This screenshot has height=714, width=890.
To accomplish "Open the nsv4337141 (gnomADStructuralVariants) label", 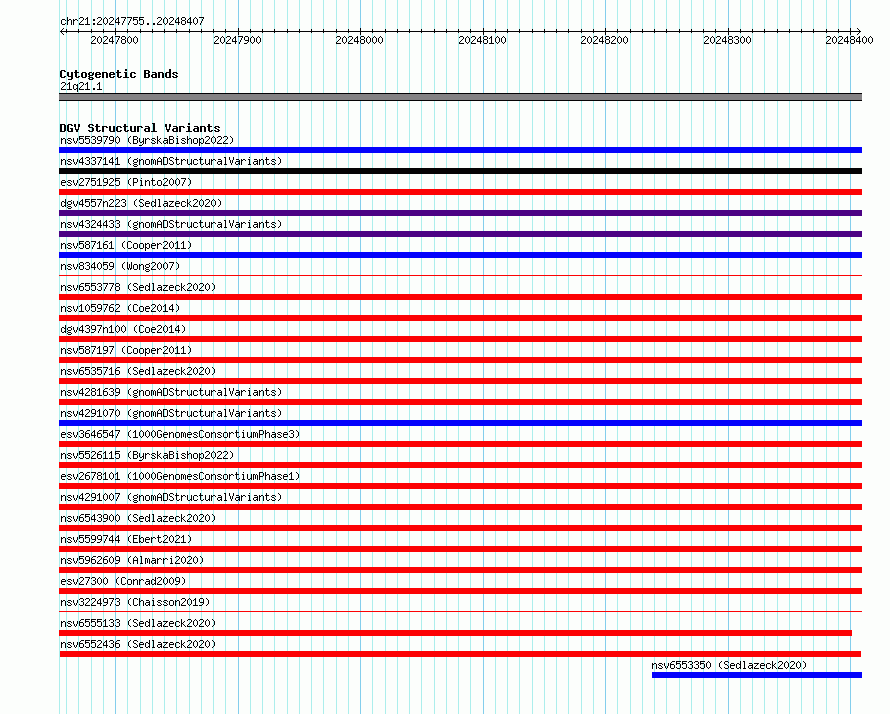I will click(171, 161).
